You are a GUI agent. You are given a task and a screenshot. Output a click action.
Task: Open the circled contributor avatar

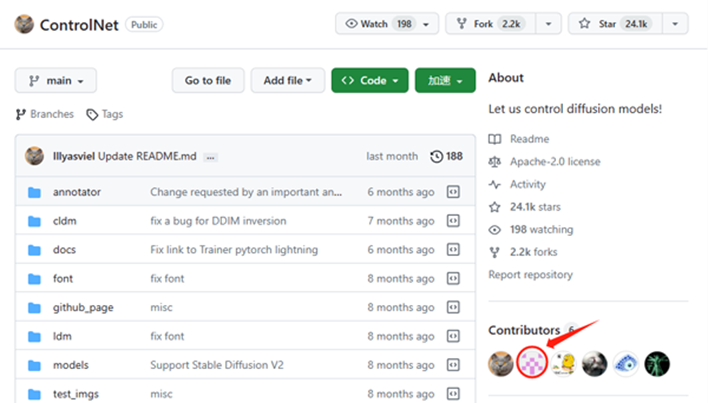coord(530,364)
